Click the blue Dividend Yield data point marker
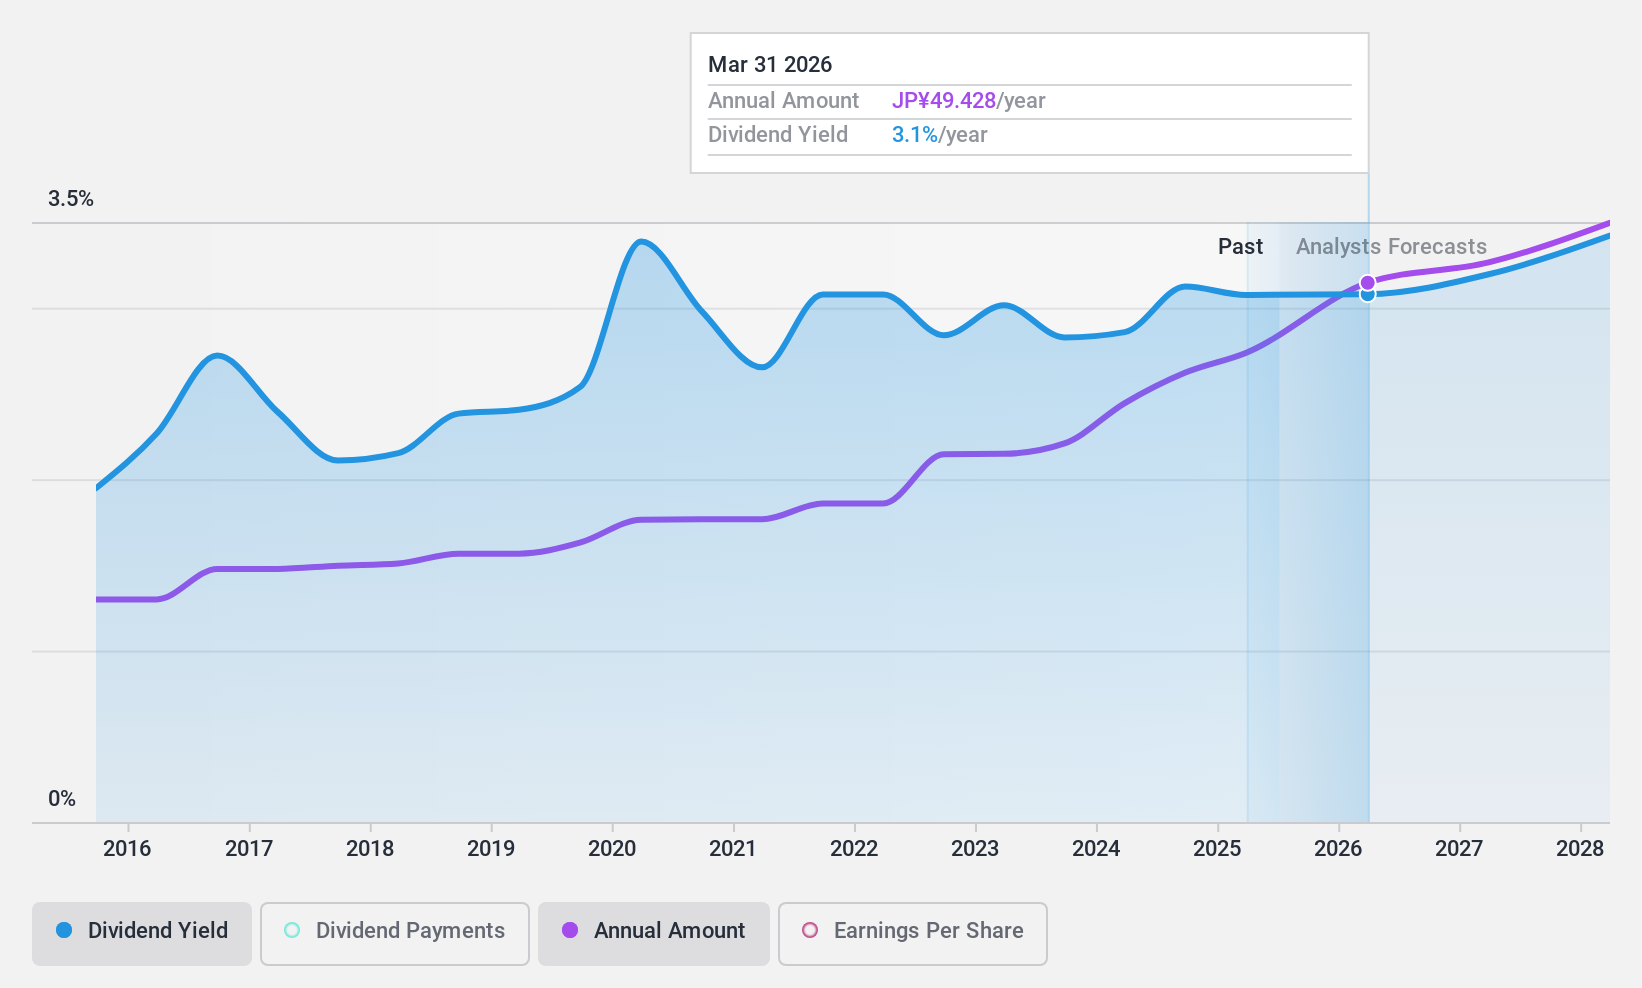The height and width of the screenshot is (988, 1642). (x=1367, y=295)
